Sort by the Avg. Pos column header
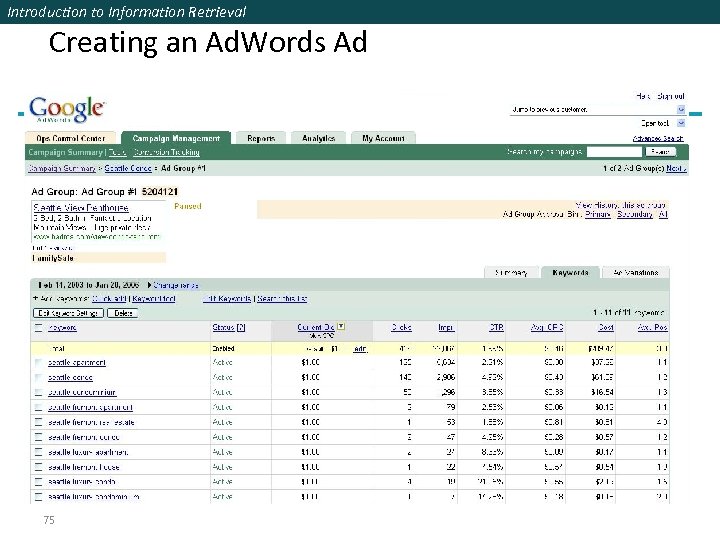The width and height of the screenshot is (720, 540). pyautogui.click(x=652, y=327)
